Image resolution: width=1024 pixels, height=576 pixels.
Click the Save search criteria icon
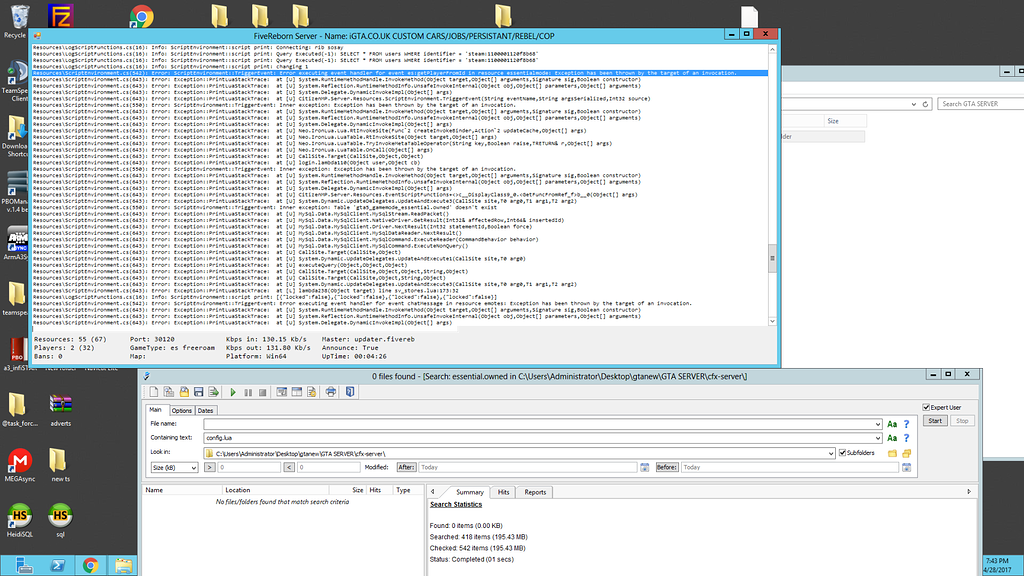coord(200,392)
